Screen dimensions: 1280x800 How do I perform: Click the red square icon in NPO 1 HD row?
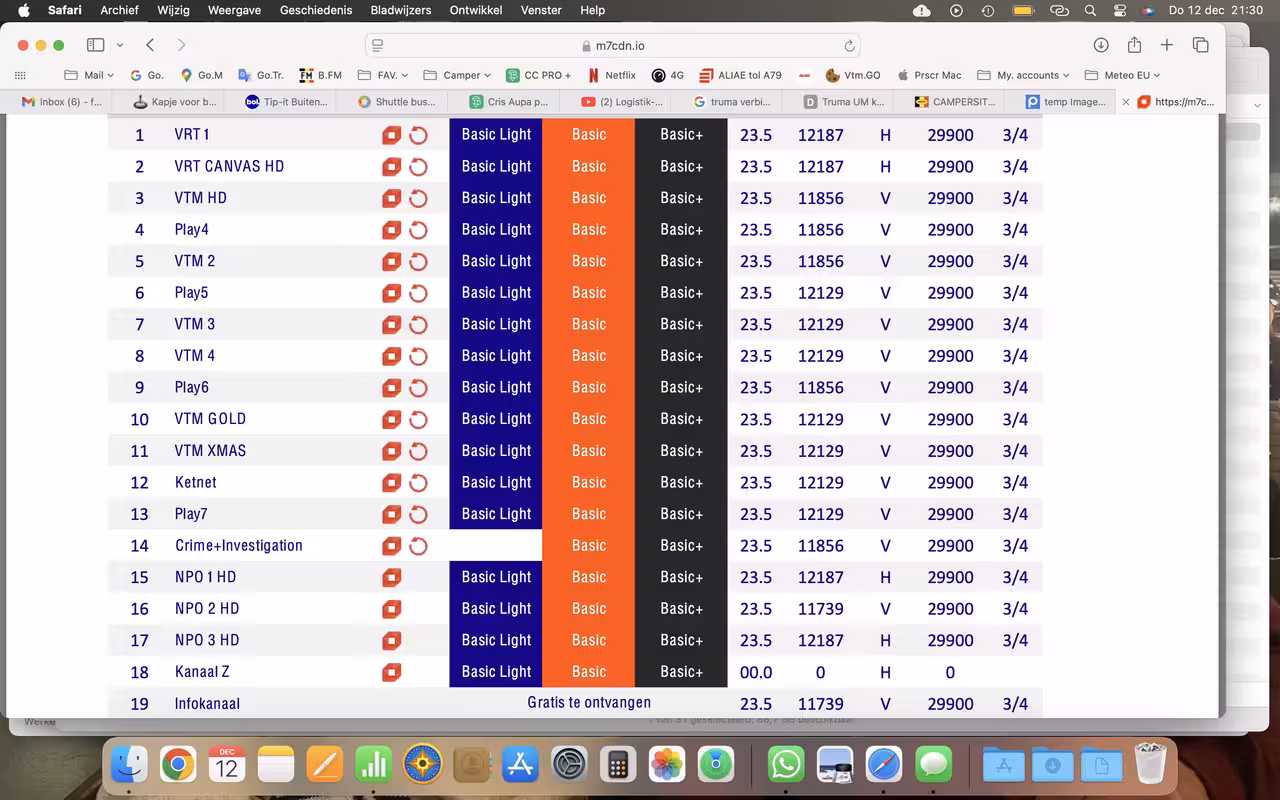pyautogui.click(x=392, y=577)
